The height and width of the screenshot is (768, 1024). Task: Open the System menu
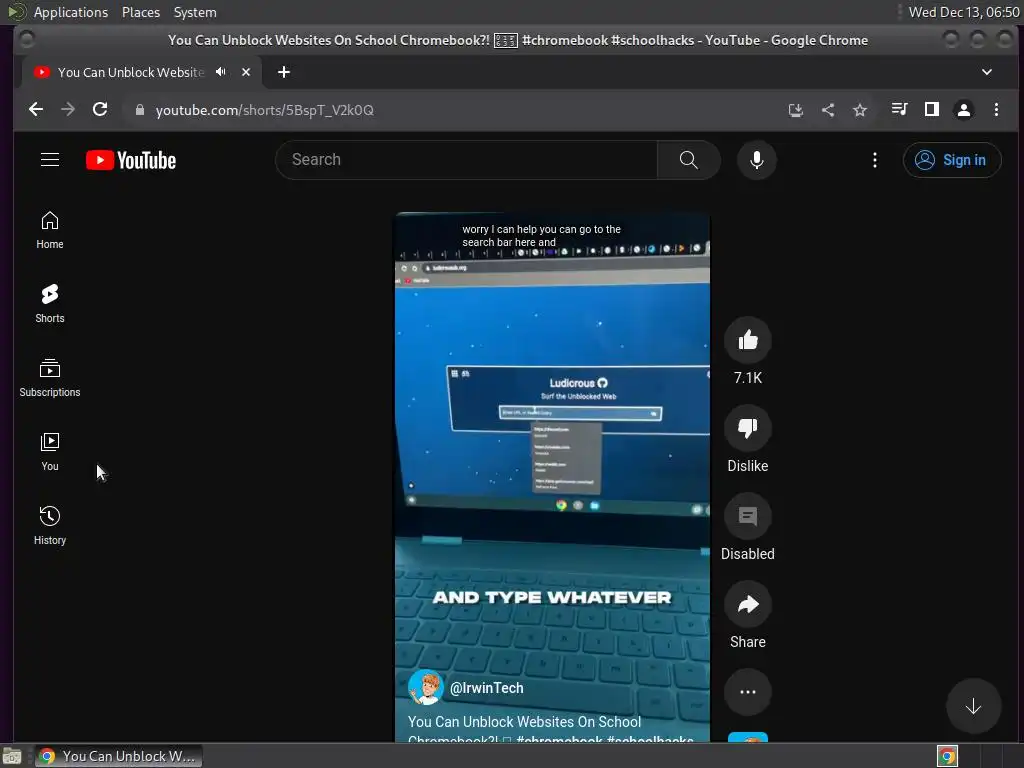pos(195,12)
